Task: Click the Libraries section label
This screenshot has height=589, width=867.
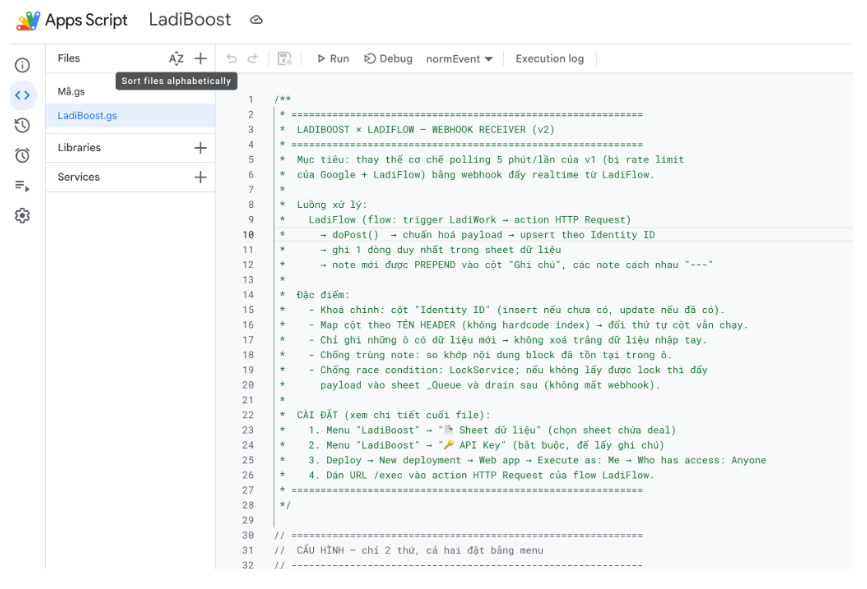Action: 79,148
